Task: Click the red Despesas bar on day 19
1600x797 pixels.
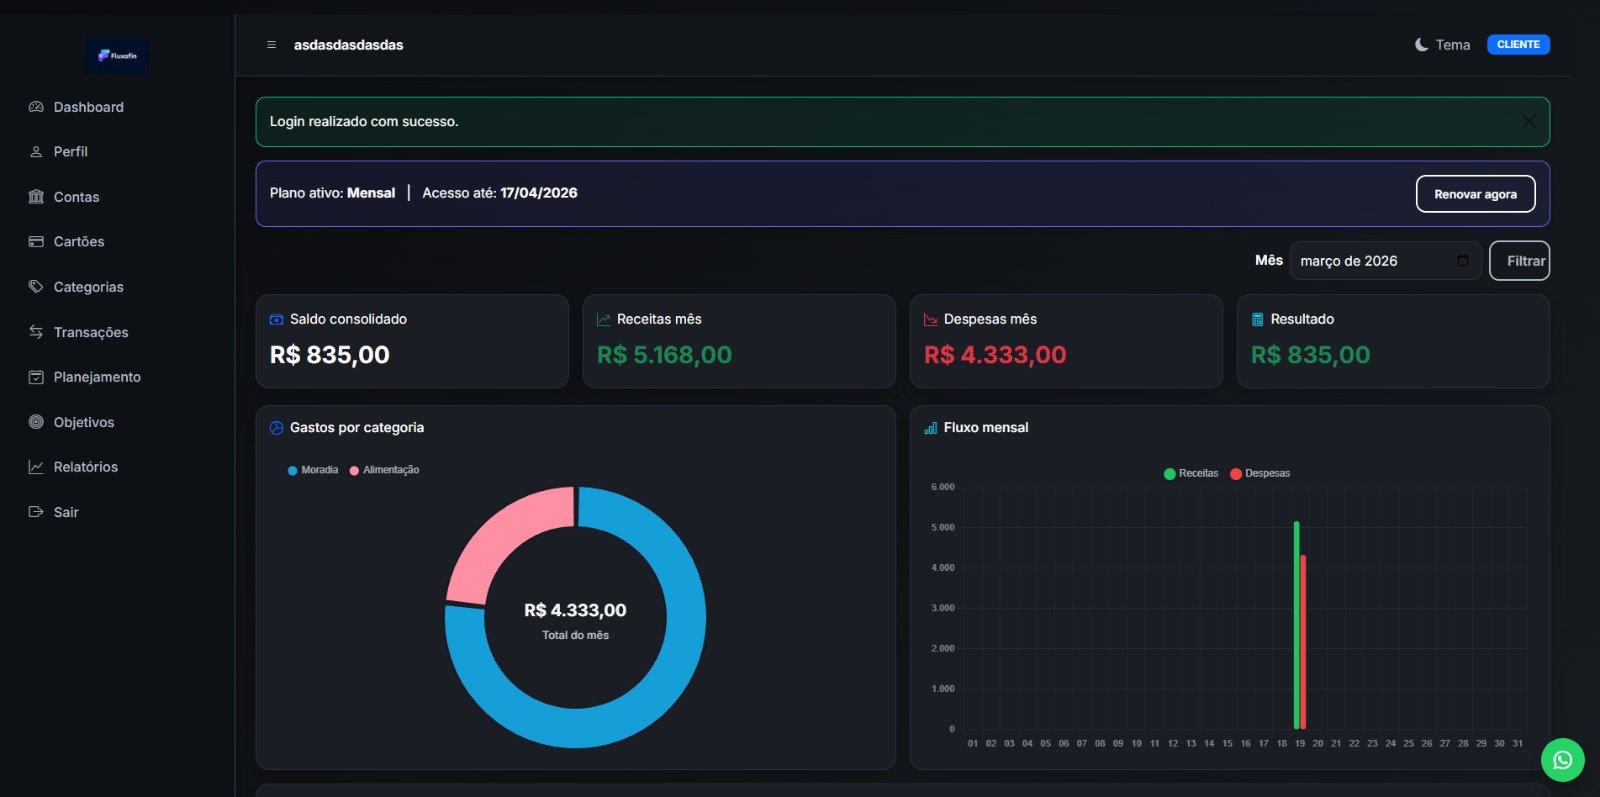Action: pos(1303,642)
